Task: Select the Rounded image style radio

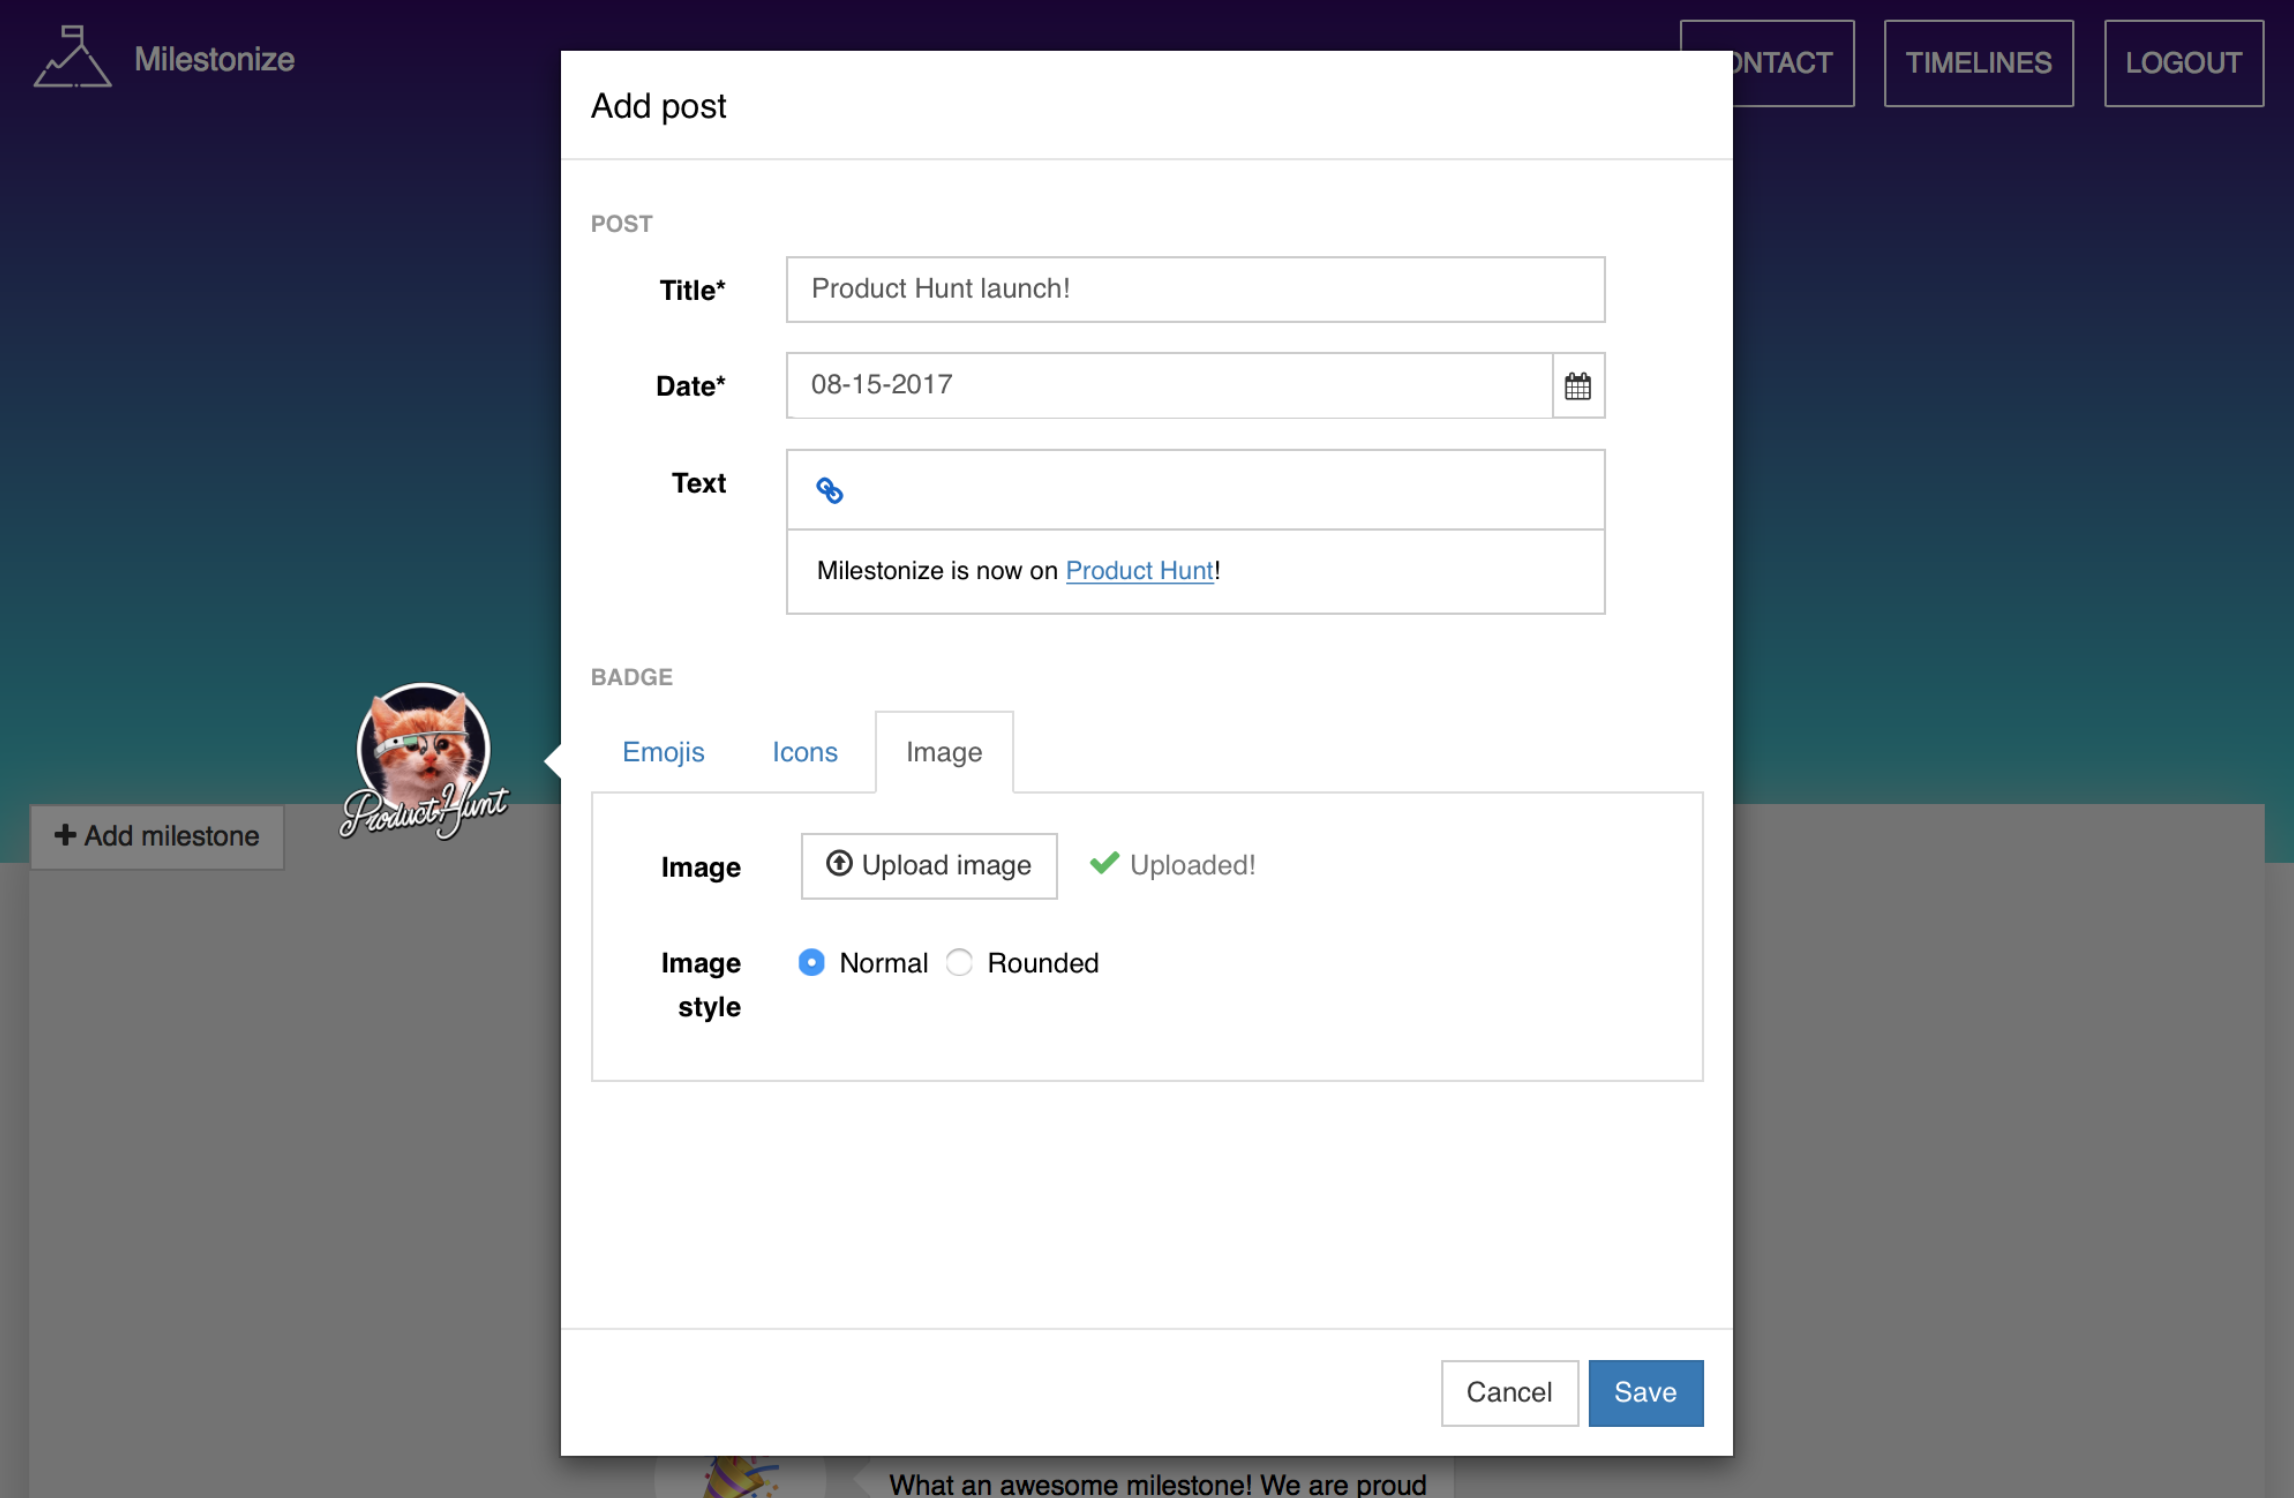Action: (959, 962)
